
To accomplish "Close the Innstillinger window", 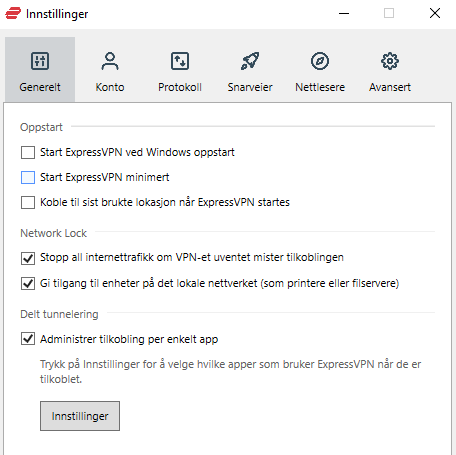I will pyautogui.click(x=435, y=14).
